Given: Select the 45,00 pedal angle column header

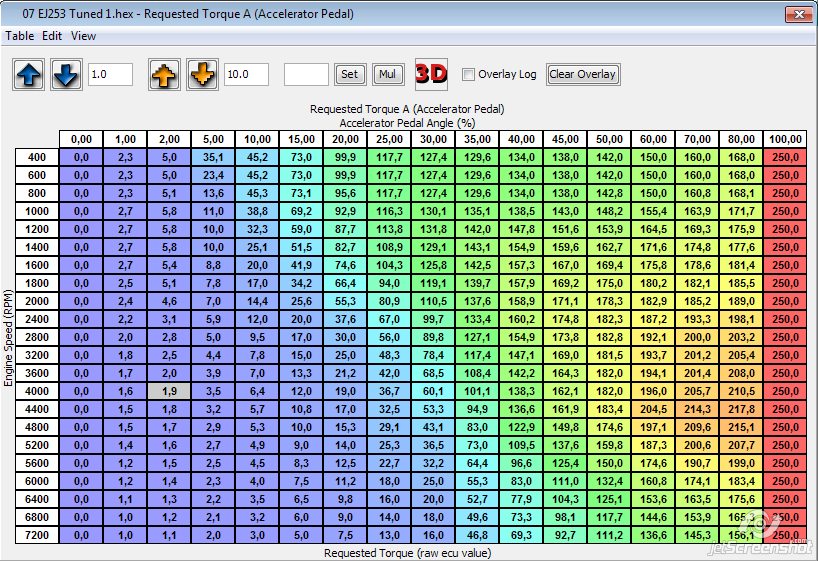Looking at the screenshot, I should point(565,139).
